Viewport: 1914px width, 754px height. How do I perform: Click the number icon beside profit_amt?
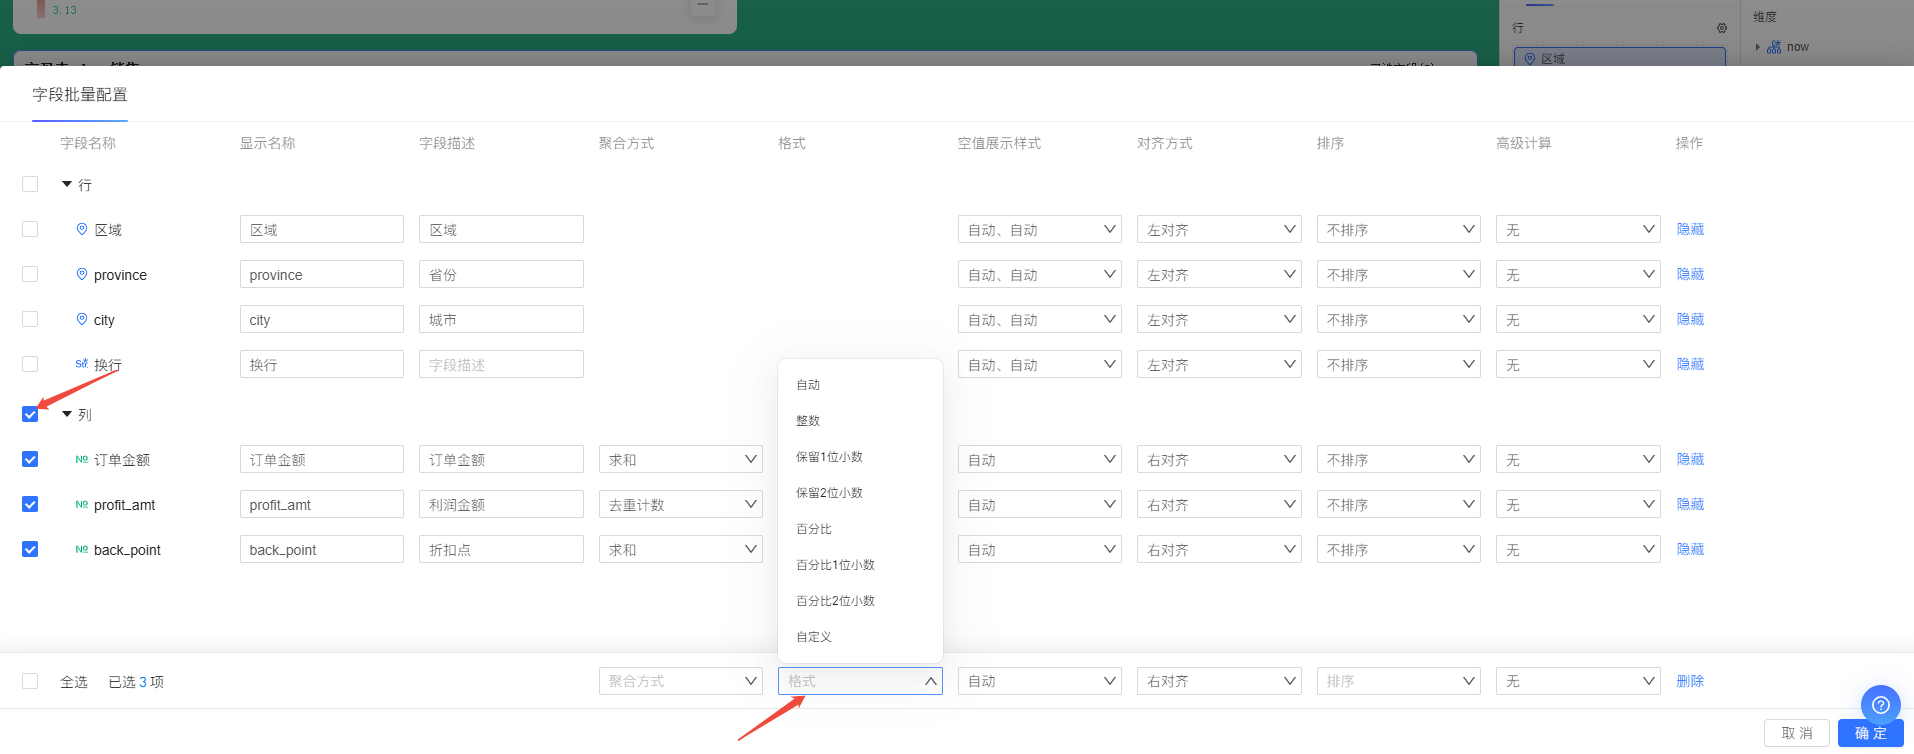click(x=82, y=505)
